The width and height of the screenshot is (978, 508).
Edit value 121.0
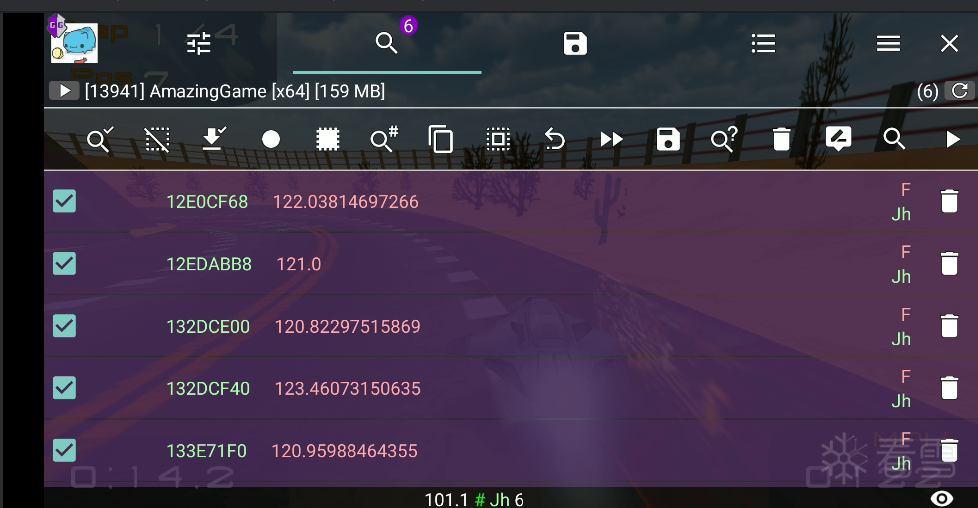point(299,264)
